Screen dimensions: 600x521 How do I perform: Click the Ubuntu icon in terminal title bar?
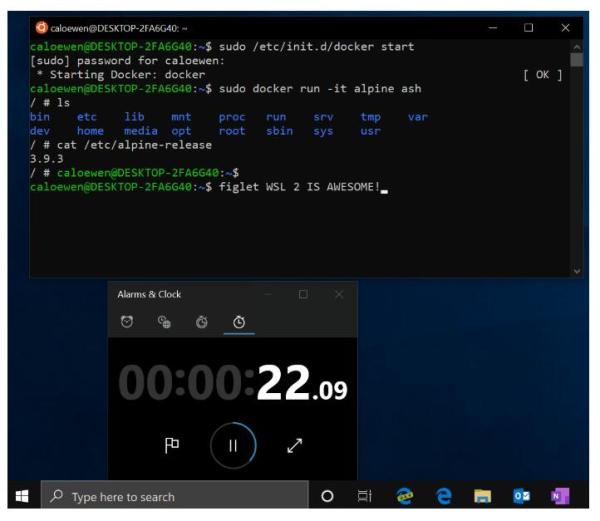point(41,28)
